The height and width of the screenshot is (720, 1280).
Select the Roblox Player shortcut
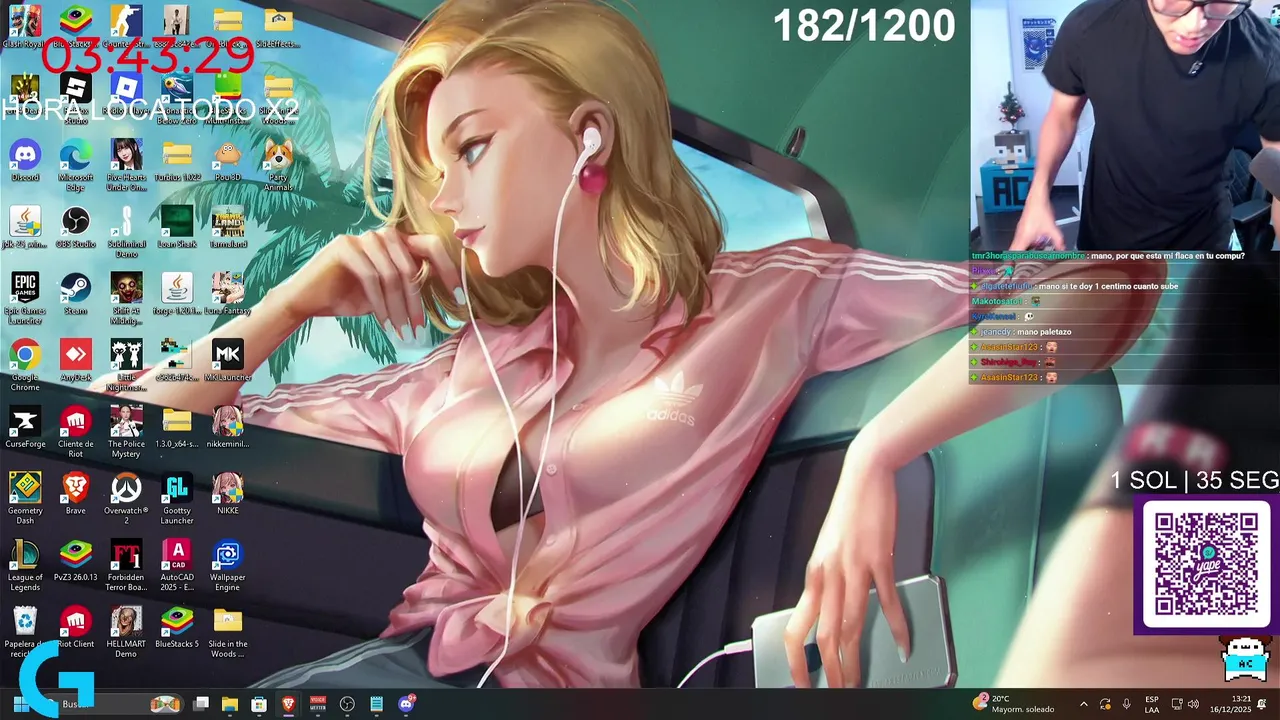[126, 94]
